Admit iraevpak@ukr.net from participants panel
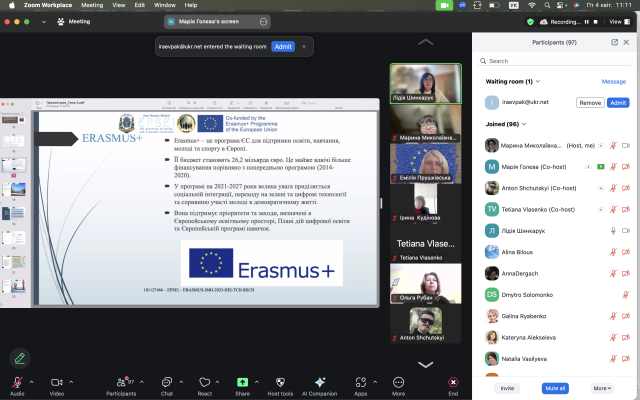The image size is (640, 400). point(618,103)
